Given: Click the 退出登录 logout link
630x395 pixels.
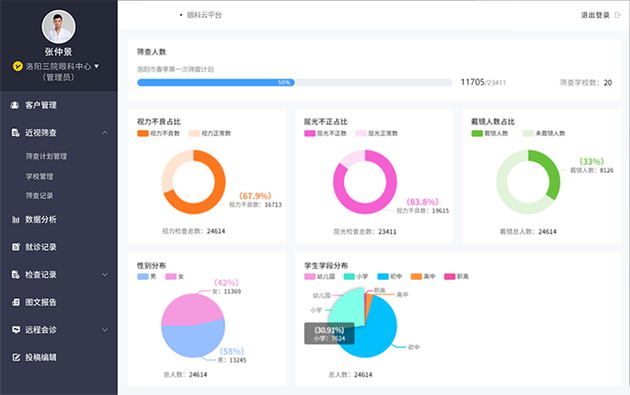Looking at the screenshot, I should tap(595, 15).
